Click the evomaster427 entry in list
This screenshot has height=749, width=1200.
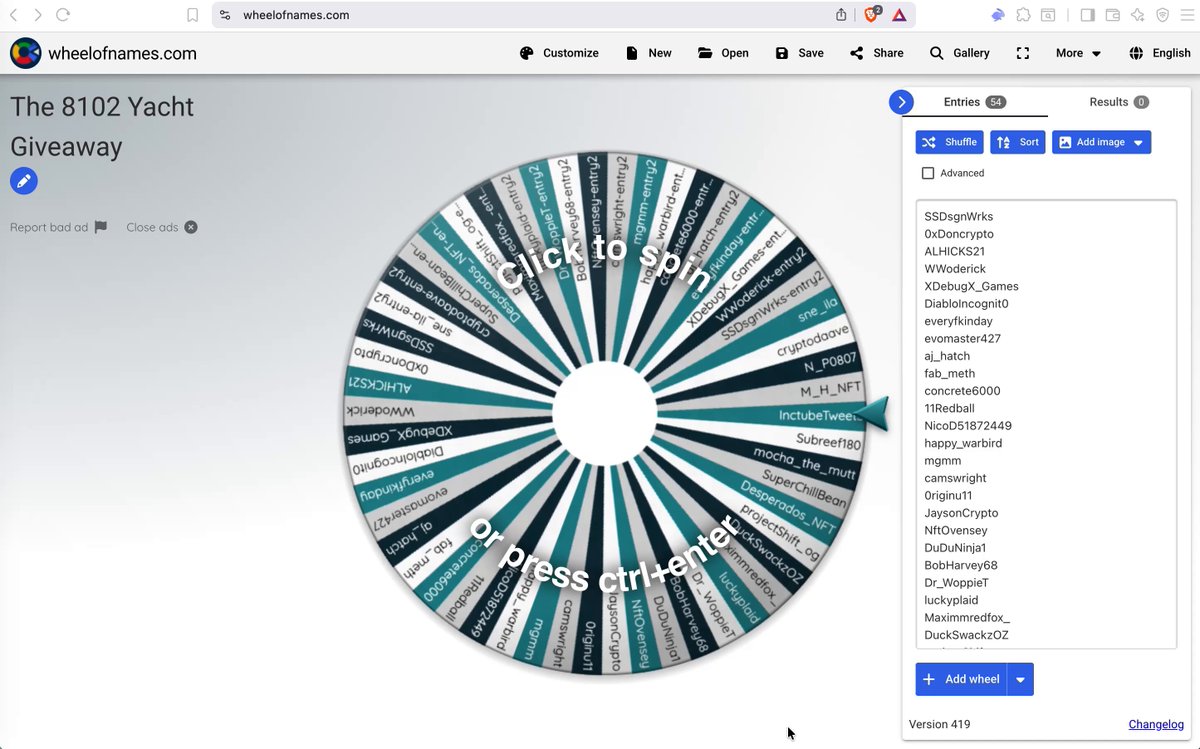[x=962, y=339]
